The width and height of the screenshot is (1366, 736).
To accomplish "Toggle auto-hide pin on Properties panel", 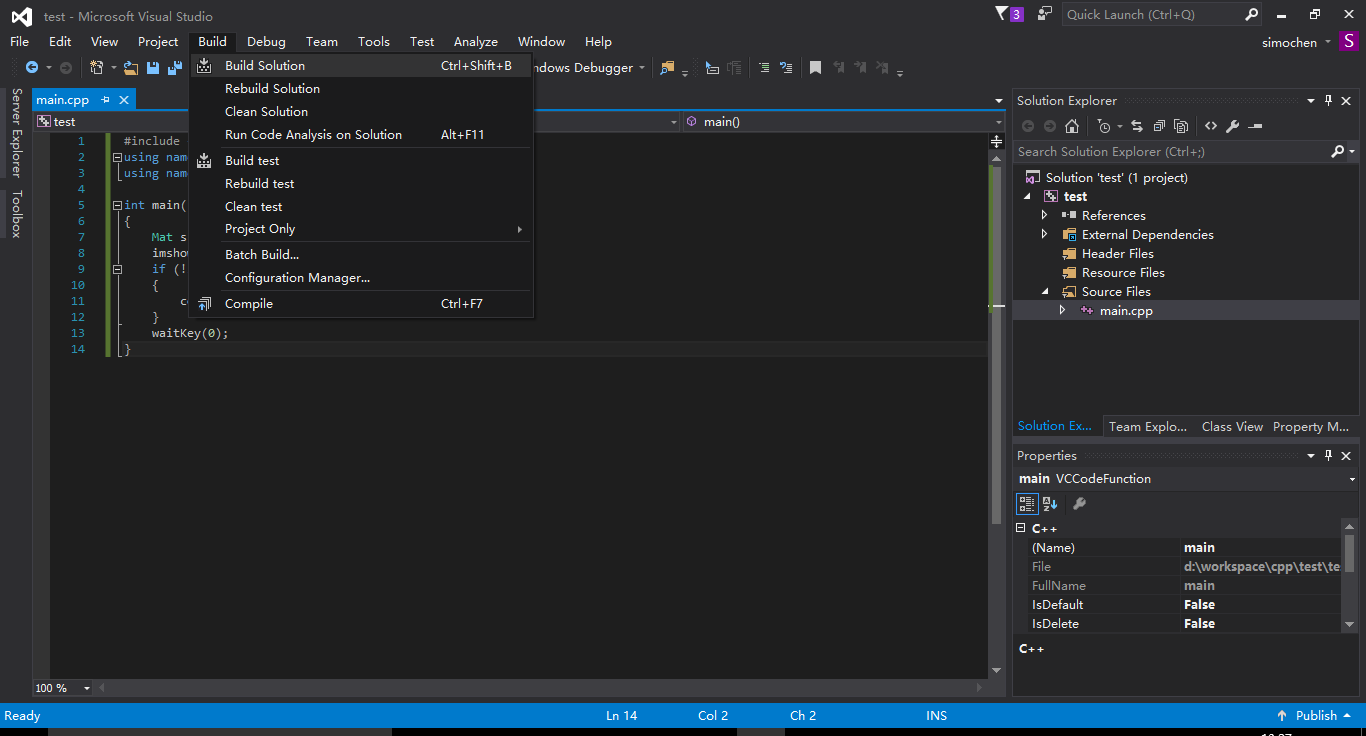I will (x=1329, y=456).
